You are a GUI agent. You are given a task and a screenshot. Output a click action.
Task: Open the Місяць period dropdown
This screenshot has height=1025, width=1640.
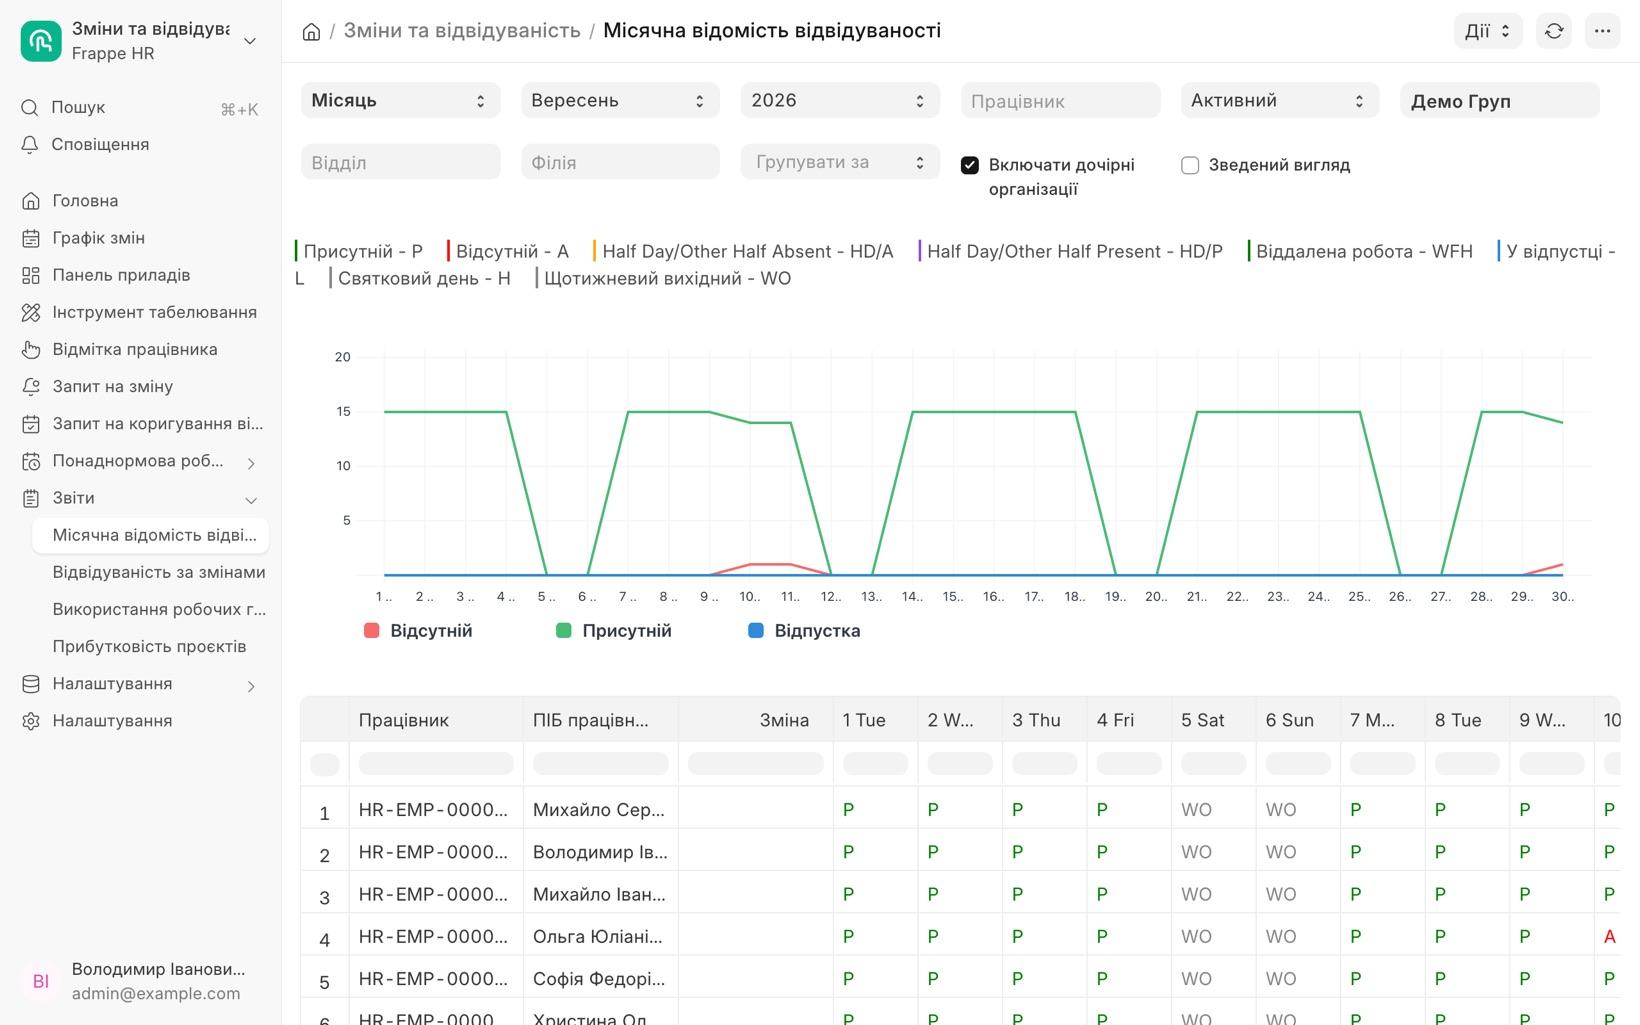click(x=400, y=101)
